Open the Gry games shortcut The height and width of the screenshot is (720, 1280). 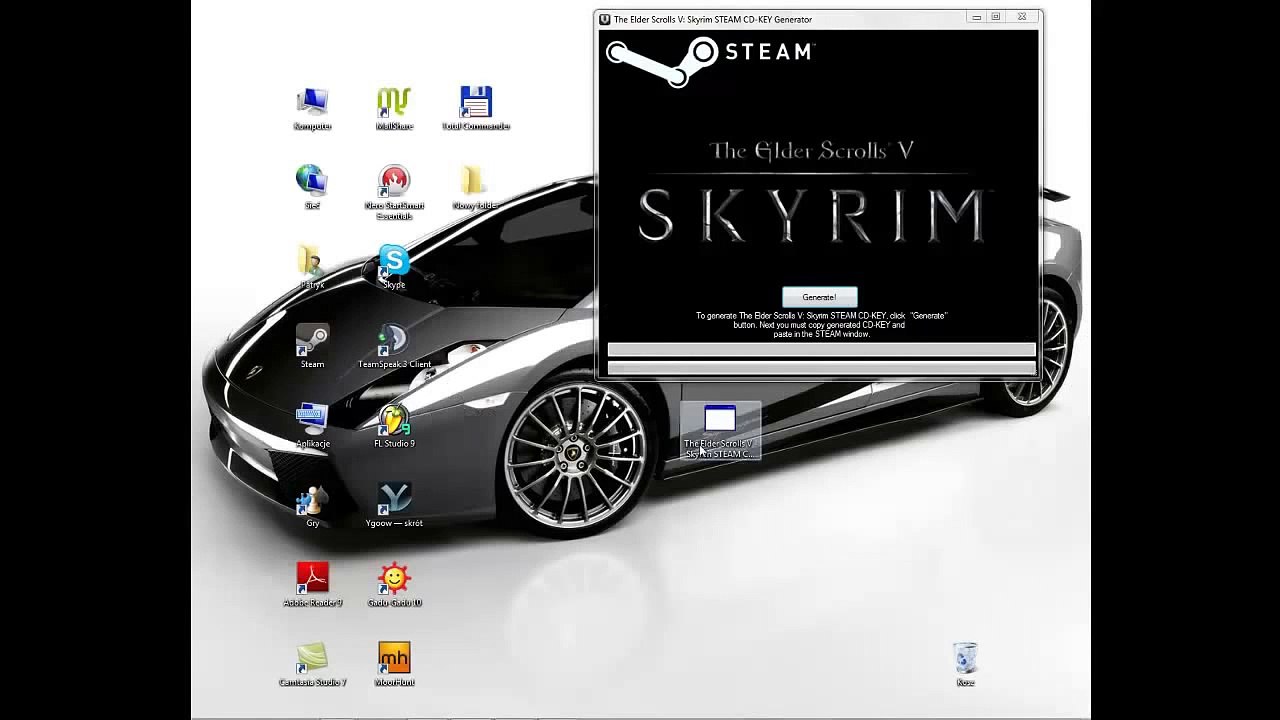312,506
